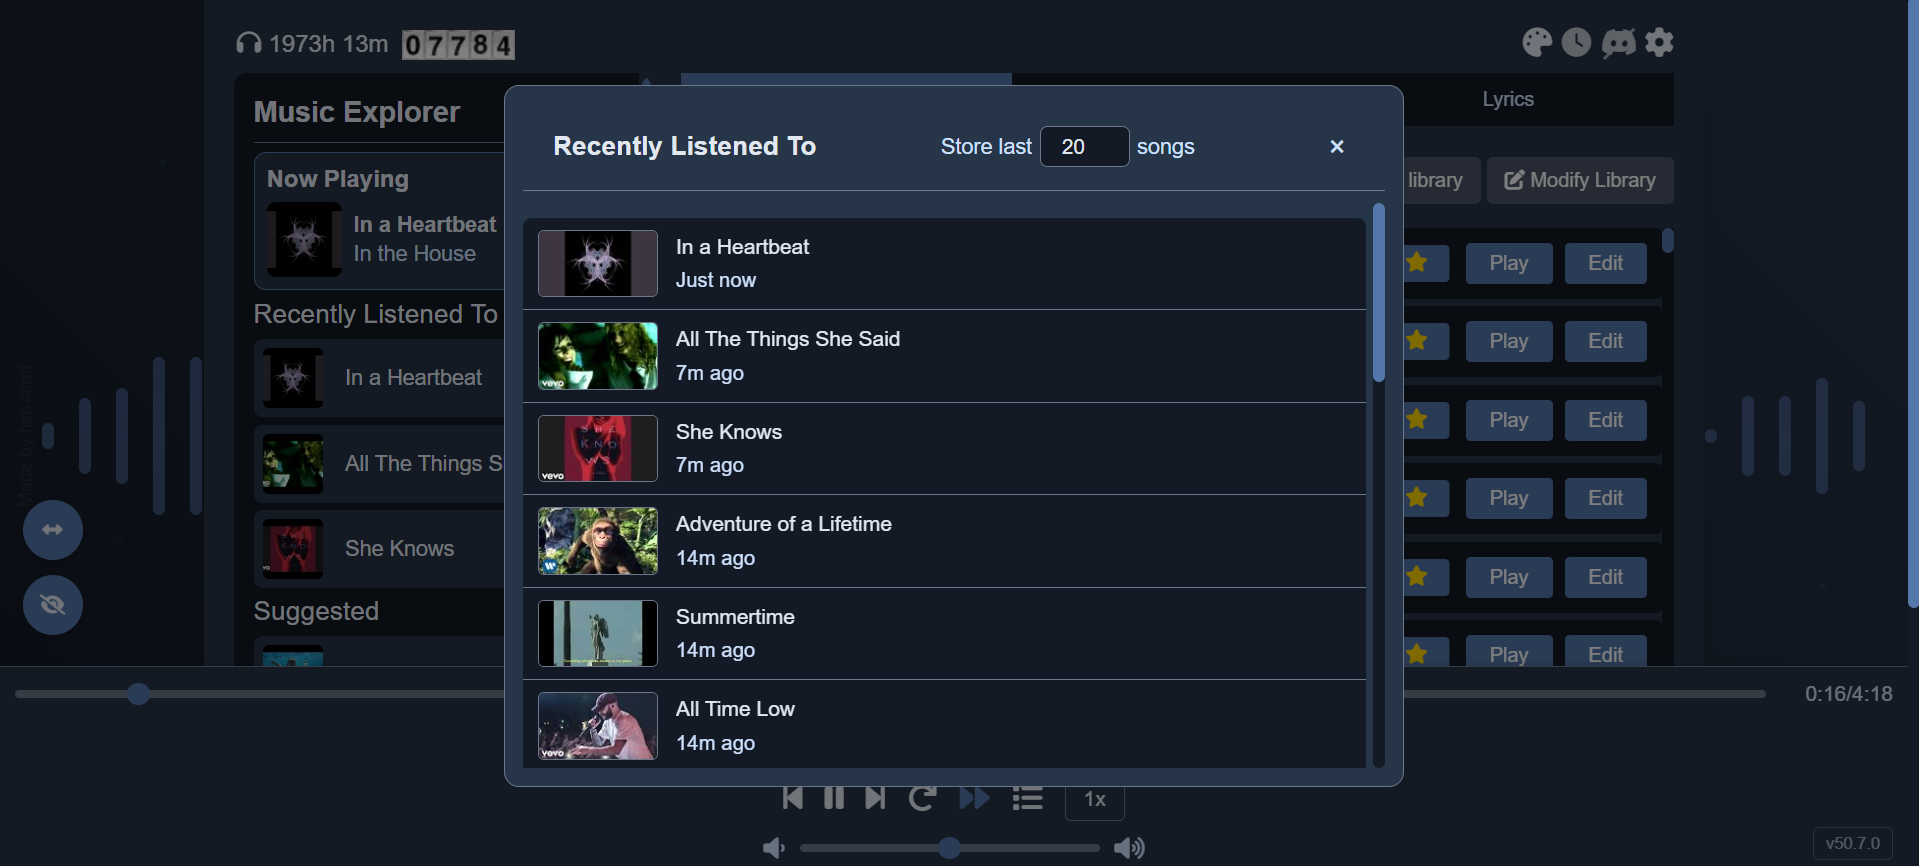This screenshot has width=1919, height=866.
Task: Click the fifth row Edit button
Action: coord(1605,577)
